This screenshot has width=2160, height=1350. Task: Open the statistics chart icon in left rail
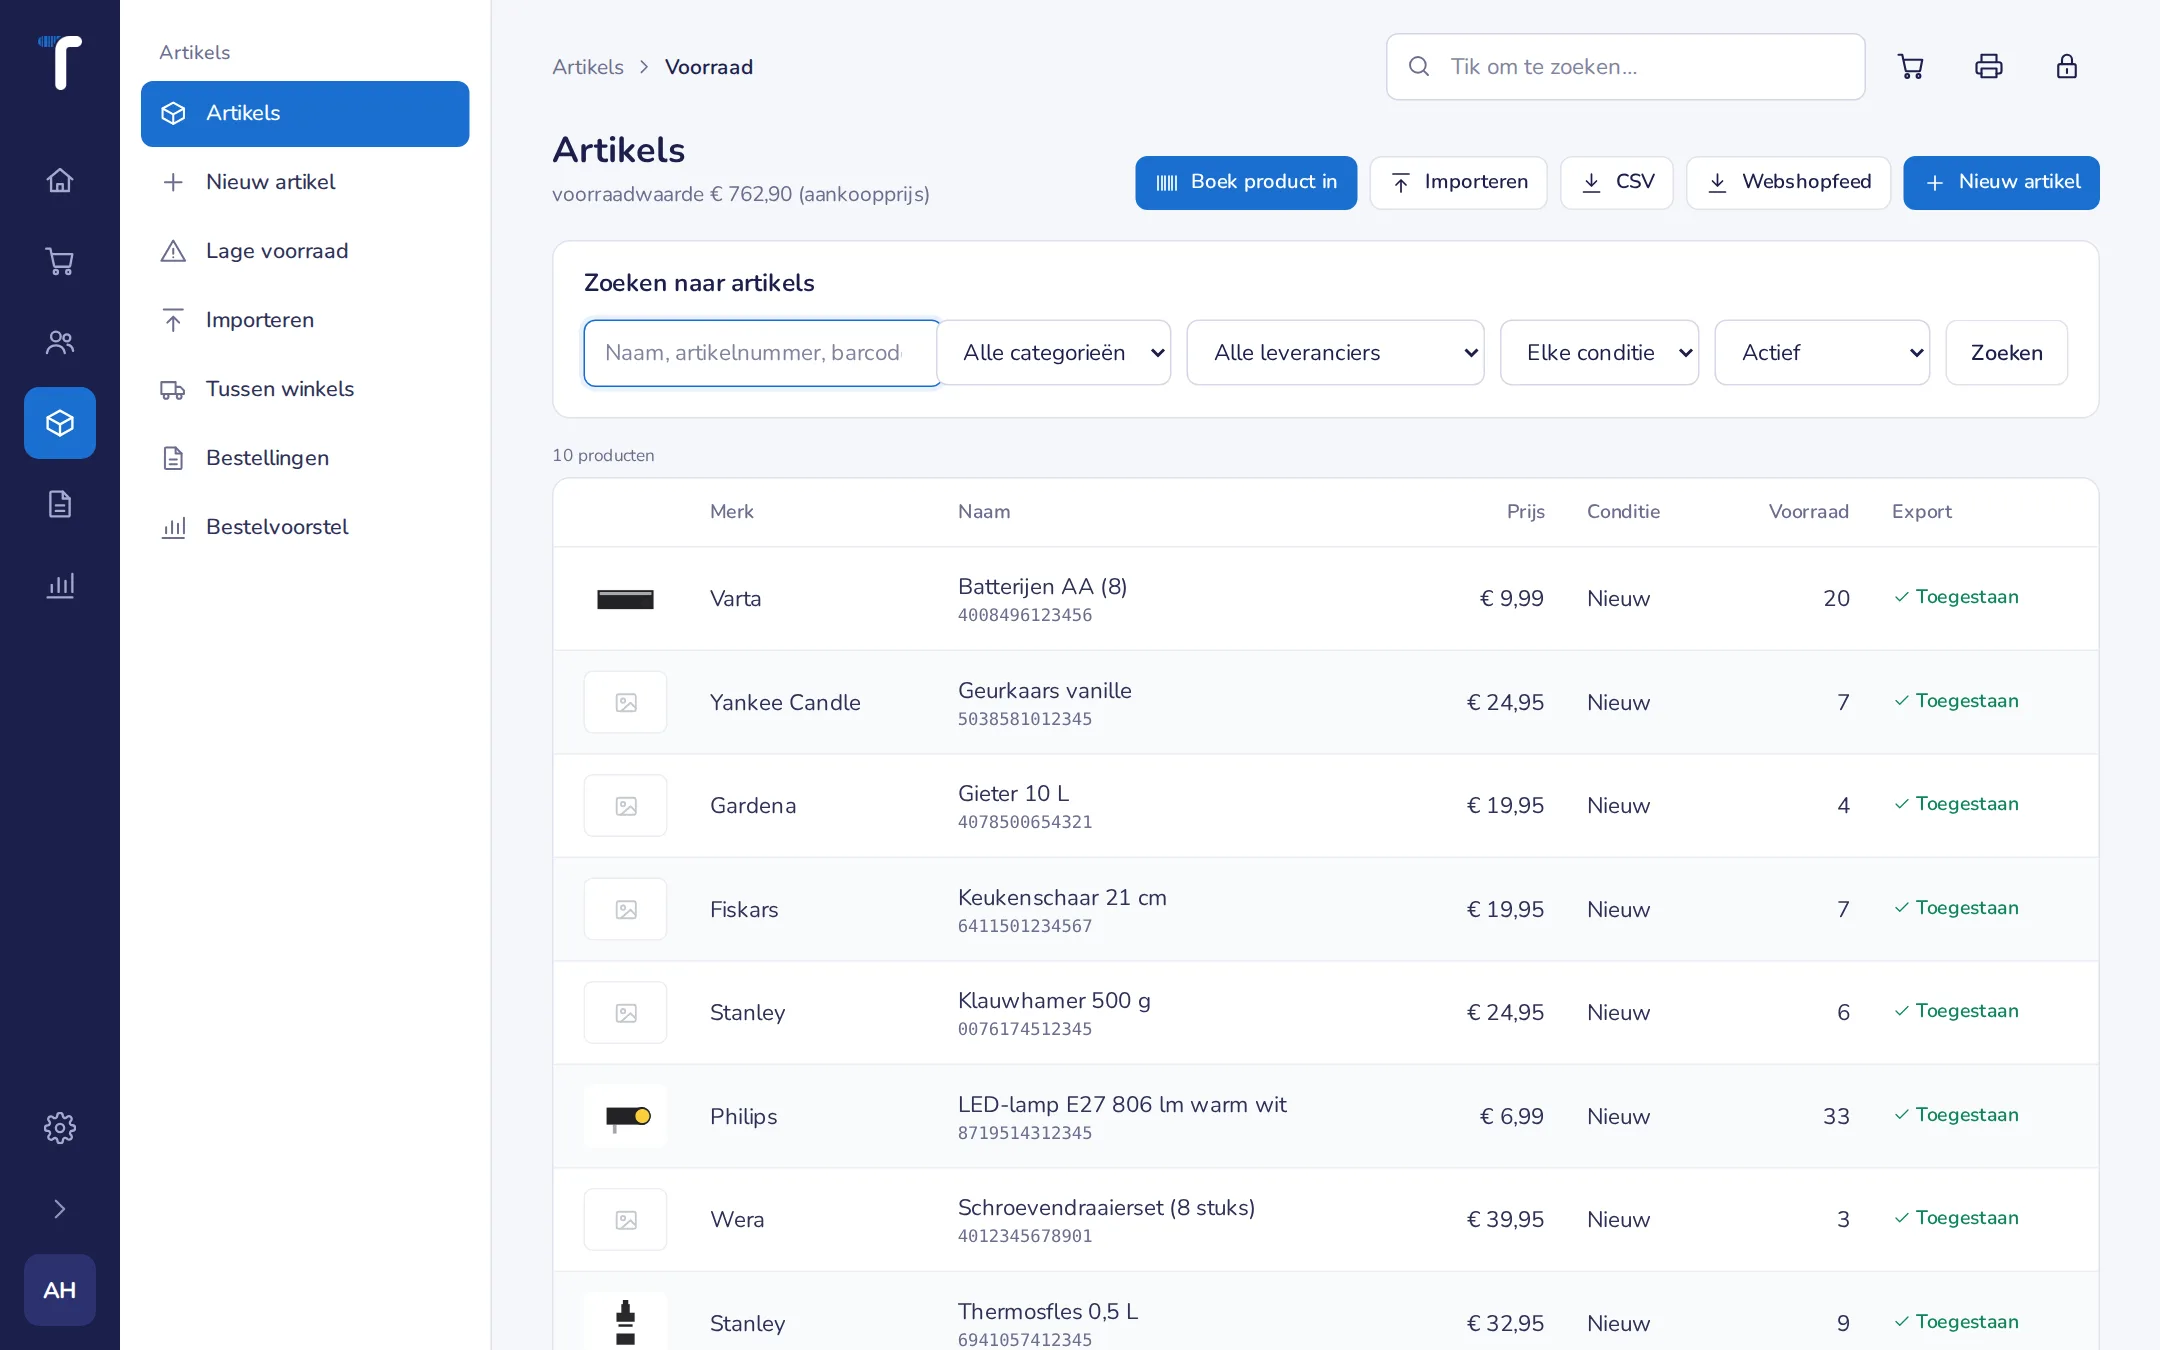[x=60, y=585]
